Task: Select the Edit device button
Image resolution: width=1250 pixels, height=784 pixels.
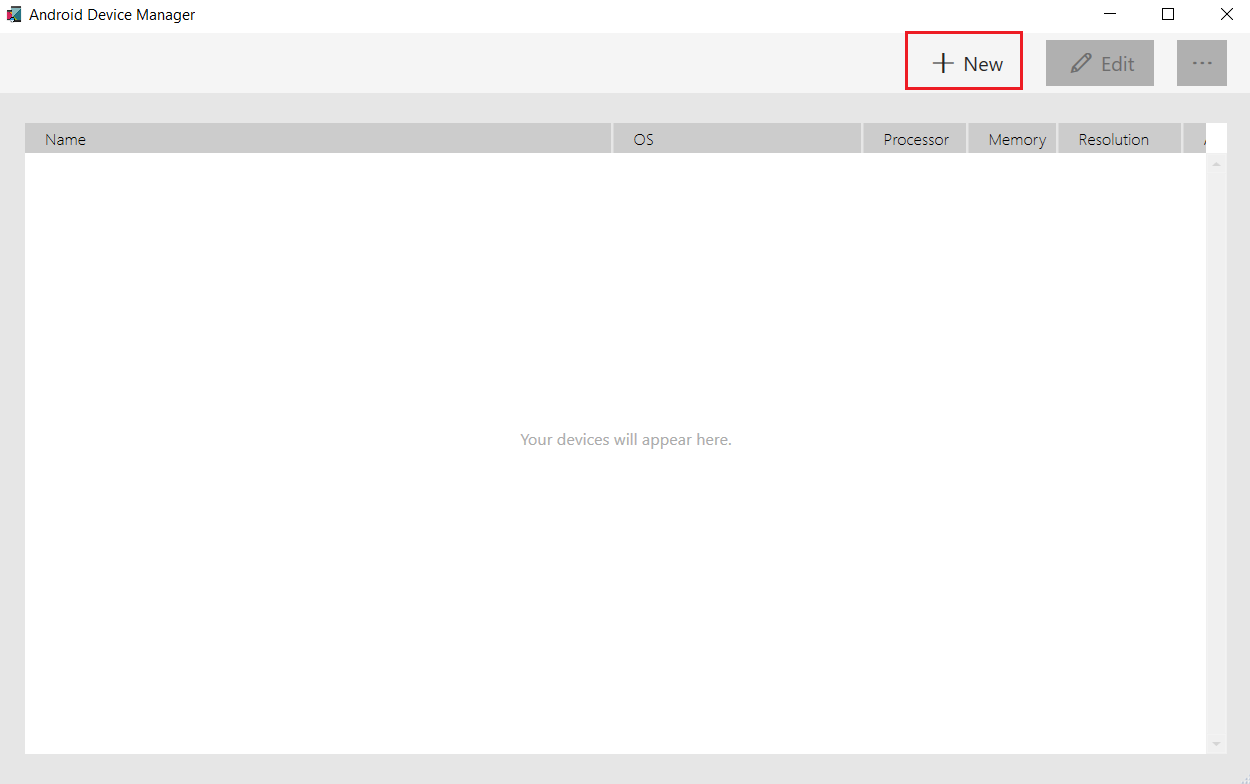Action: click(x=1099, y=62)
